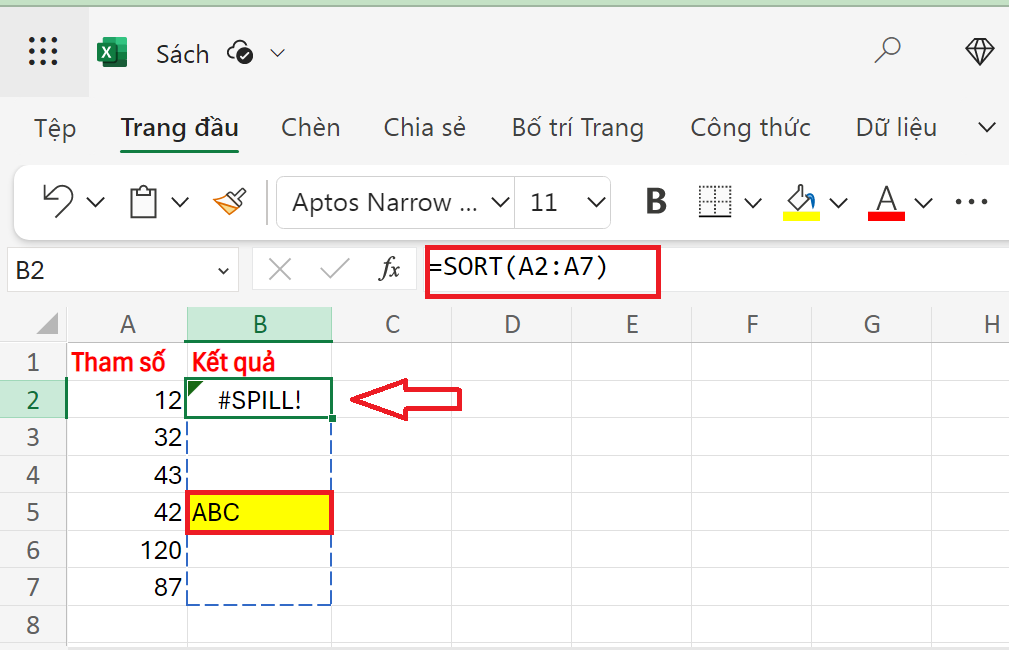Viewport: 1009px width, 650px height.
Task: Switch to the Dữ liệu tab
Action: (896, 127)
